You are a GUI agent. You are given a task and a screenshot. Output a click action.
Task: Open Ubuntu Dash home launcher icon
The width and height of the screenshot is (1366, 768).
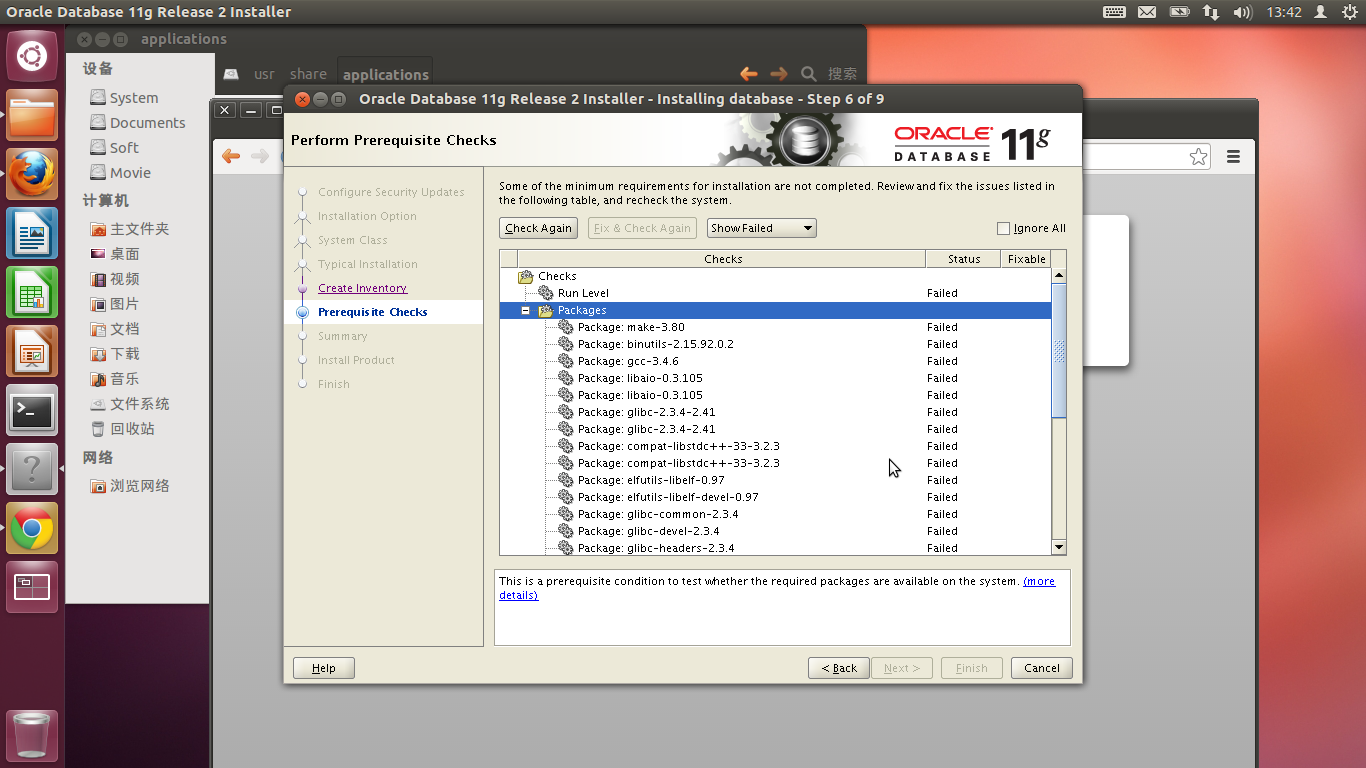[x=32, y=56]
